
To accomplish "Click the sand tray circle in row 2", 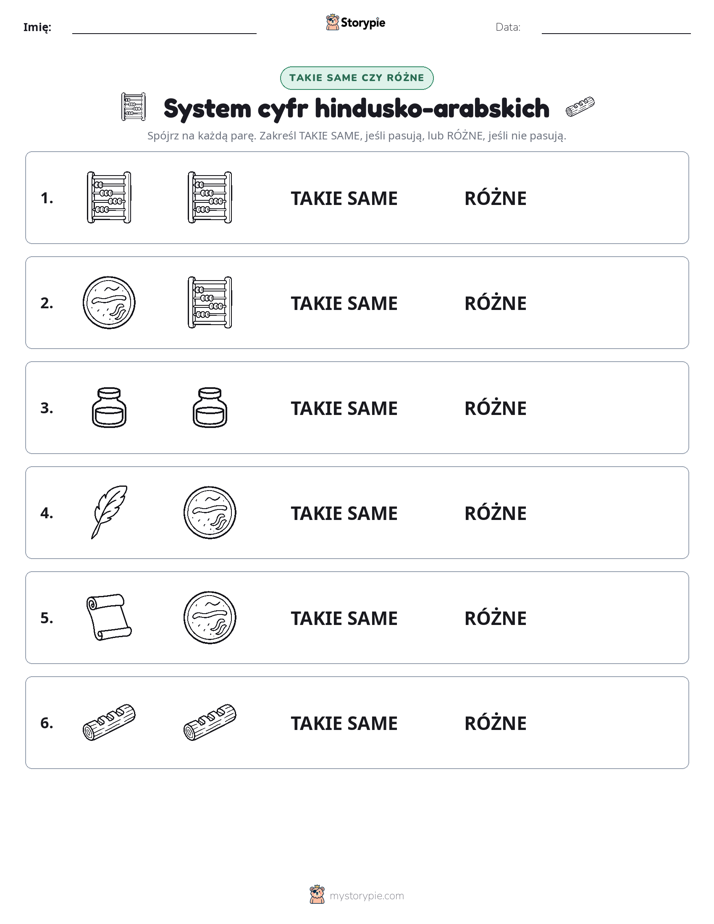I will click(109, 302).
